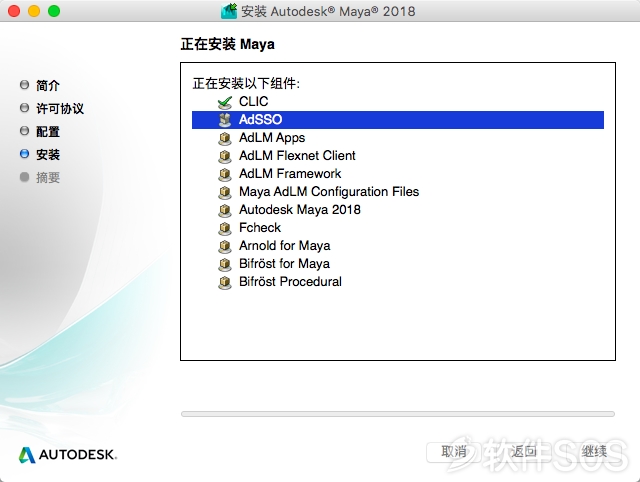The image size is (640, 482).
Task: Select the active 安装 step bullet
Action: tap(24, 154)
